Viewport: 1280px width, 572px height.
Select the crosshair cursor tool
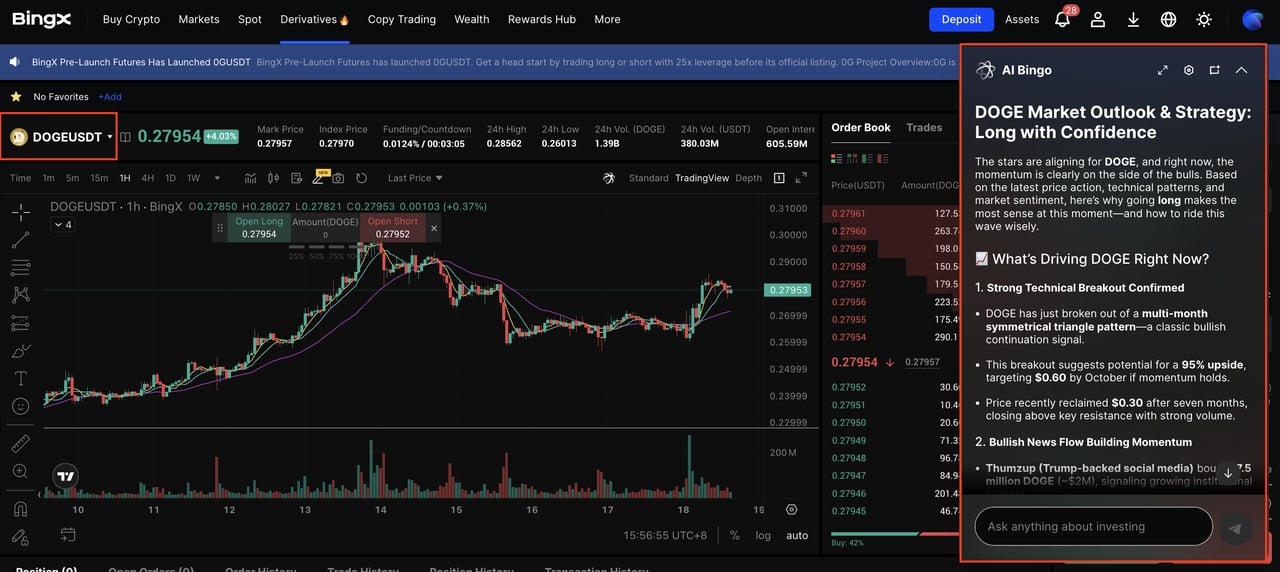point(20,212)
